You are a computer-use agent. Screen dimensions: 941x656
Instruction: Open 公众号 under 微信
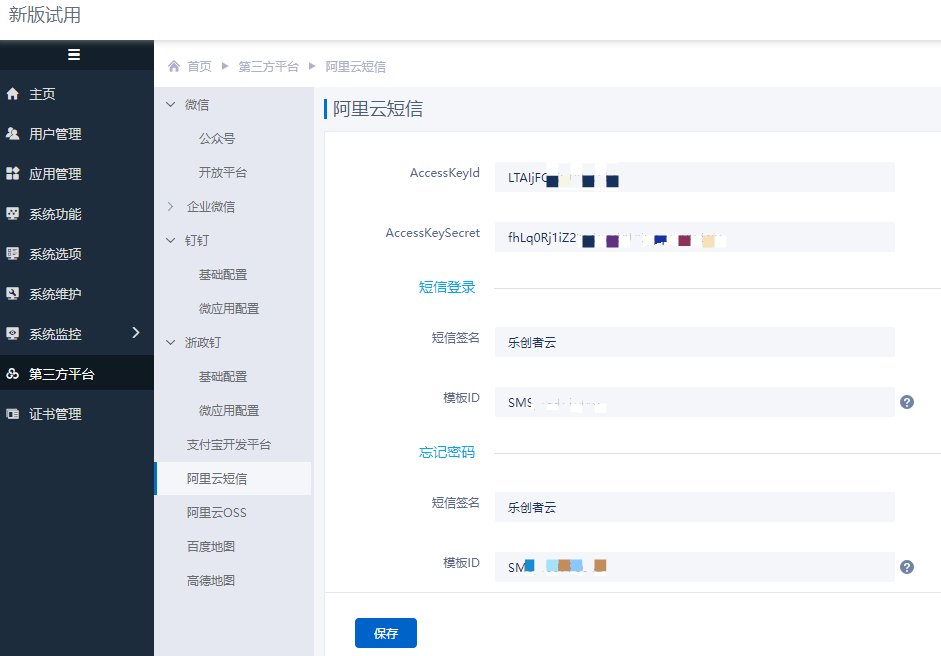(x=216, y=139)
